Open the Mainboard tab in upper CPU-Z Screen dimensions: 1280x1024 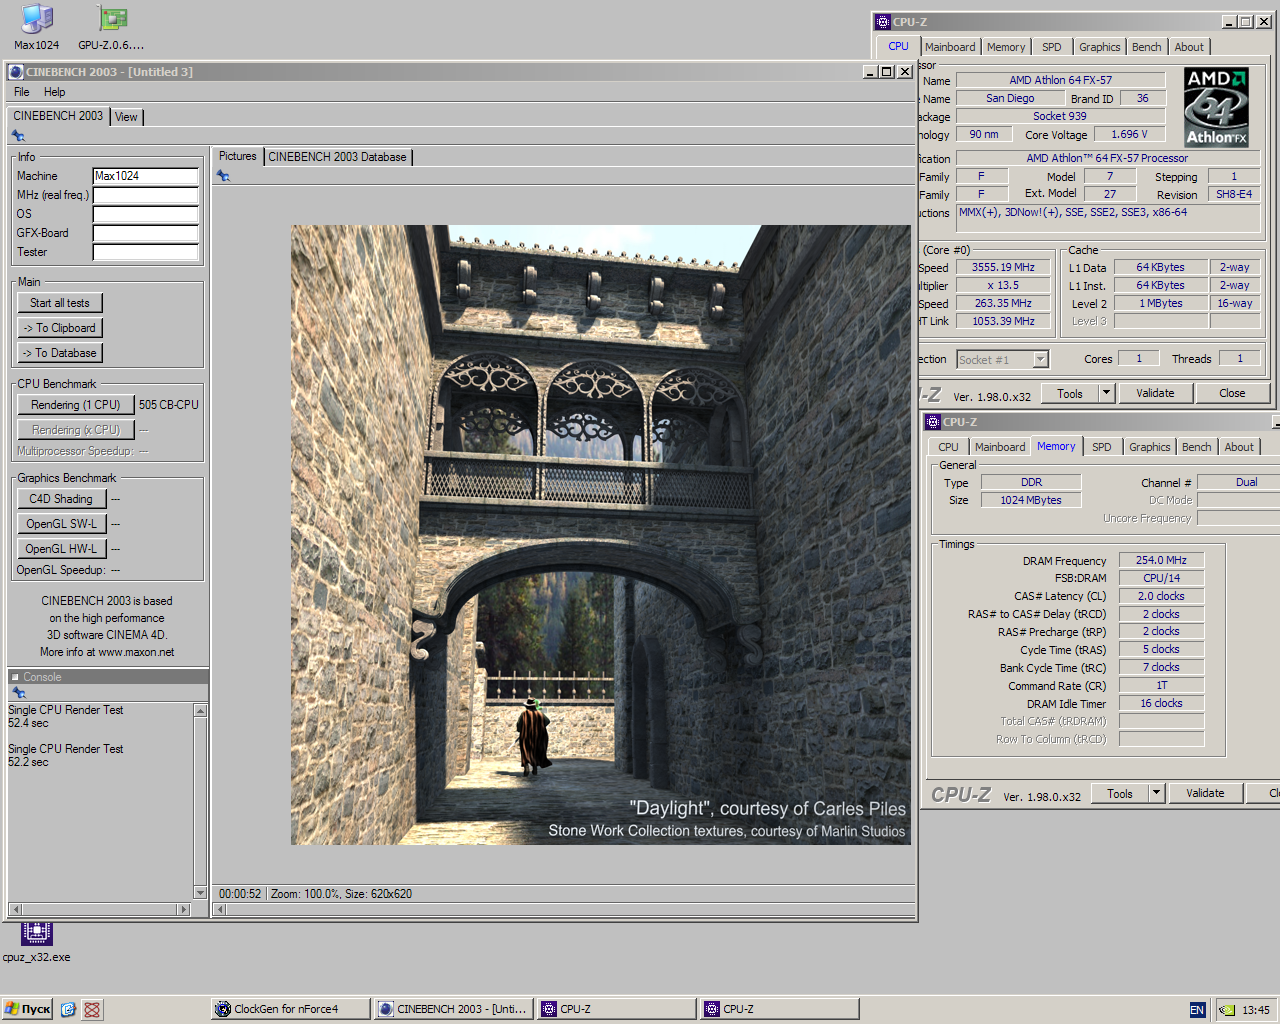(x=950, y=47)
